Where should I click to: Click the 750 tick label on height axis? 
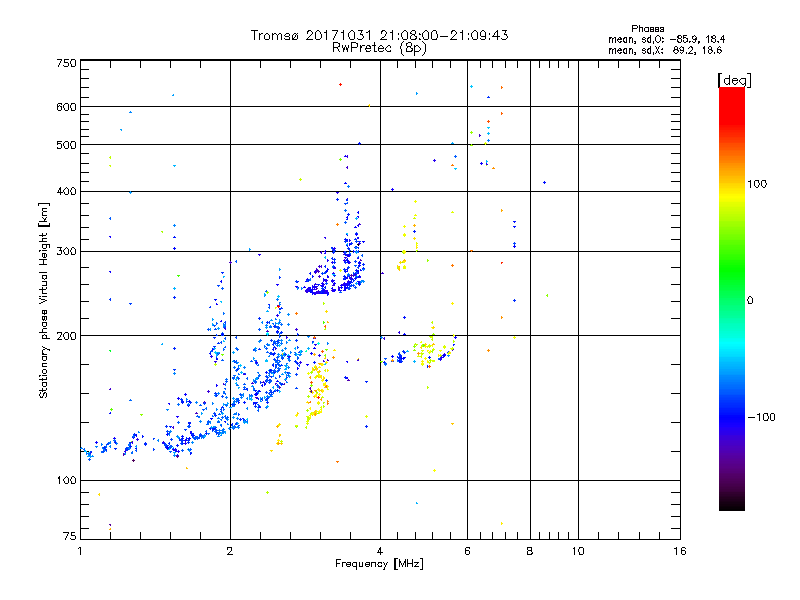66,63
